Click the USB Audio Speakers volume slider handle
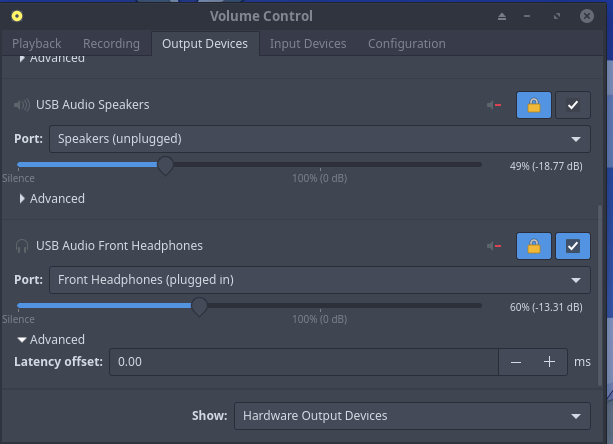This screenshot has height=444, width=613. (165, 166)
